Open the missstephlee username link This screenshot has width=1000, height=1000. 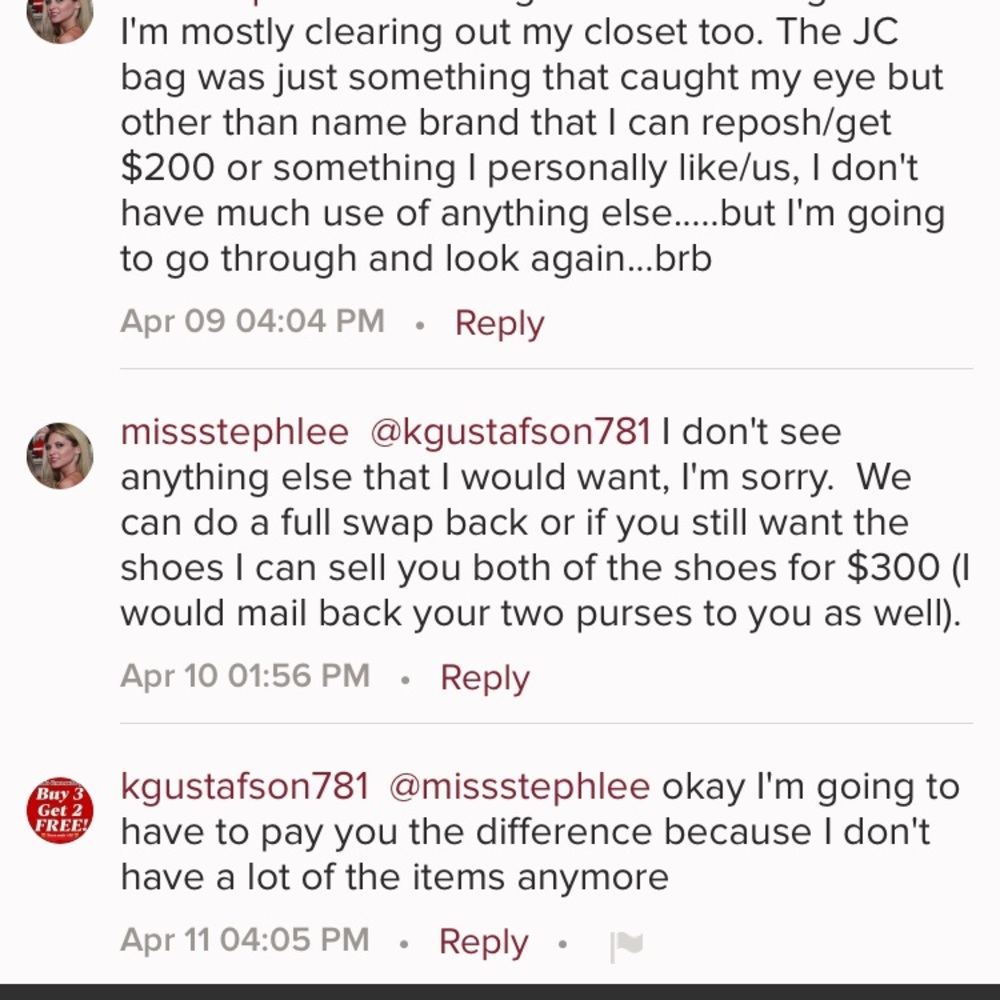coord(236,431)
